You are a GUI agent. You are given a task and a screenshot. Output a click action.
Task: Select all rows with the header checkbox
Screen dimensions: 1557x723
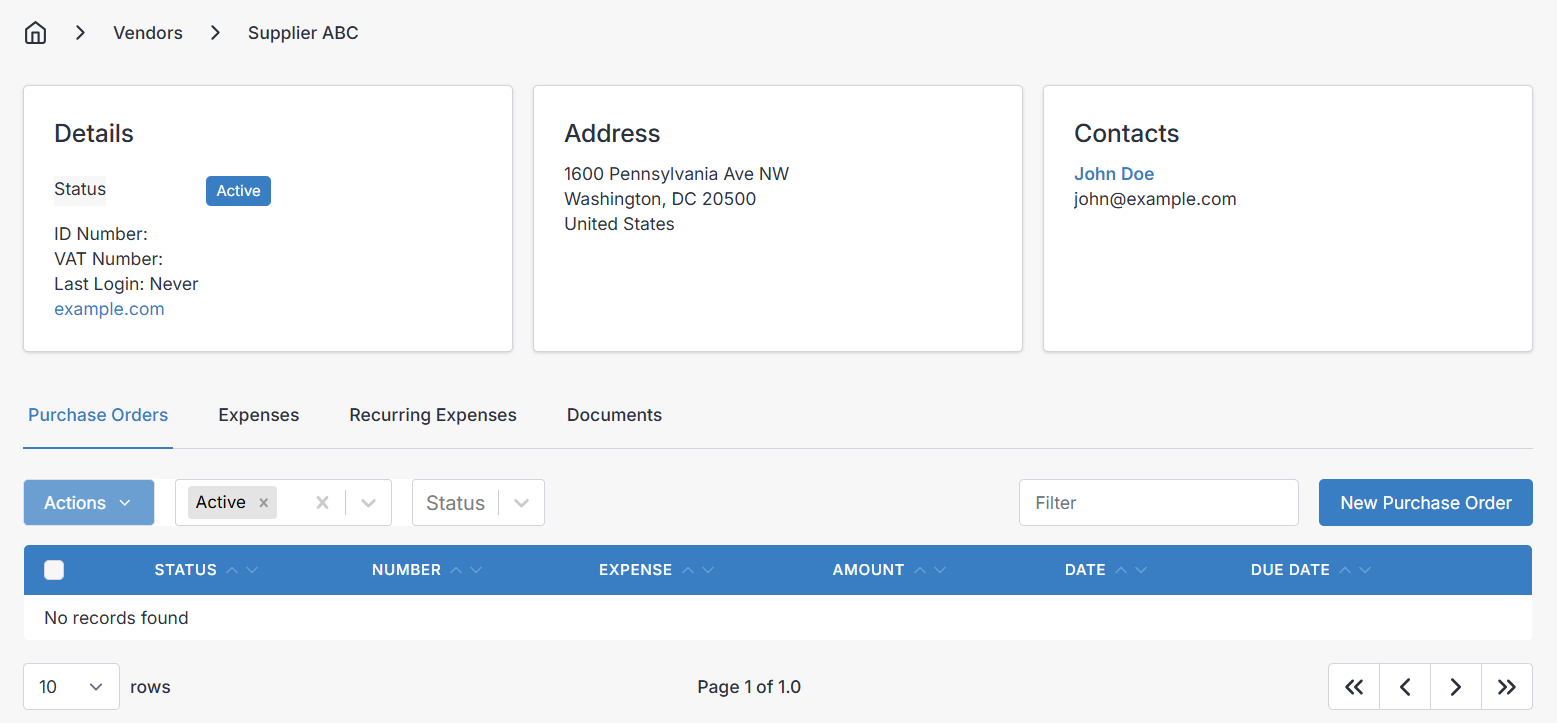pos(54,569)
